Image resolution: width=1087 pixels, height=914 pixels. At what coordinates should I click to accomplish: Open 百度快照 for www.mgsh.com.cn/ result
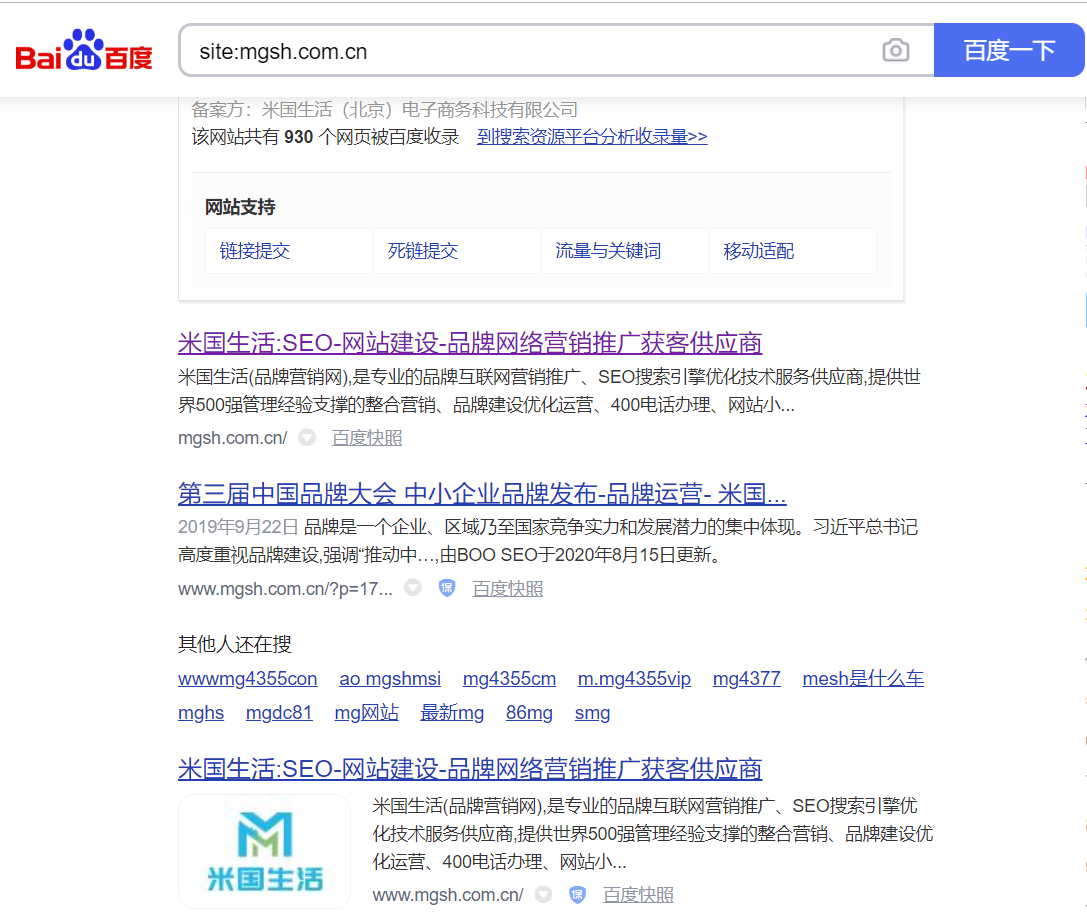[638, 895]
